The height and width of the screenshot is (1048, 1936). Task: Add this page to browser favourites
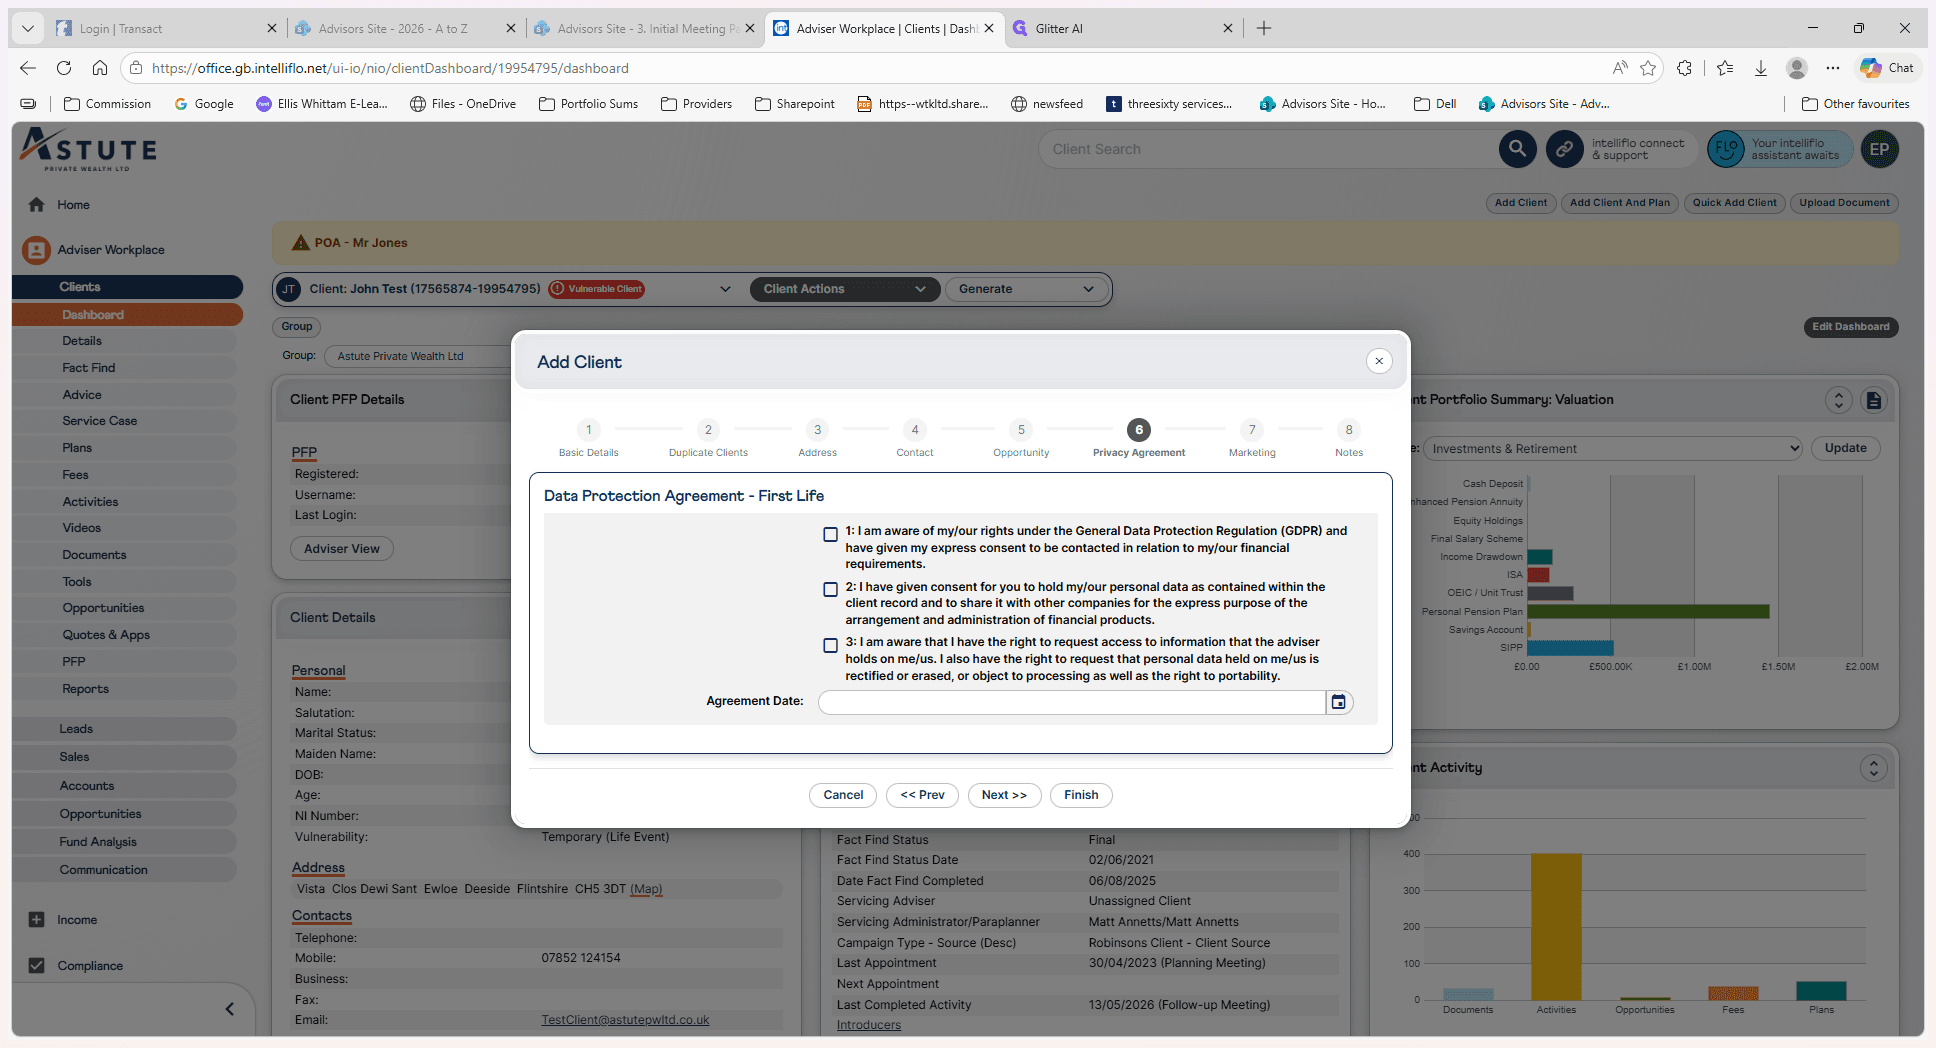(1648, 68)
